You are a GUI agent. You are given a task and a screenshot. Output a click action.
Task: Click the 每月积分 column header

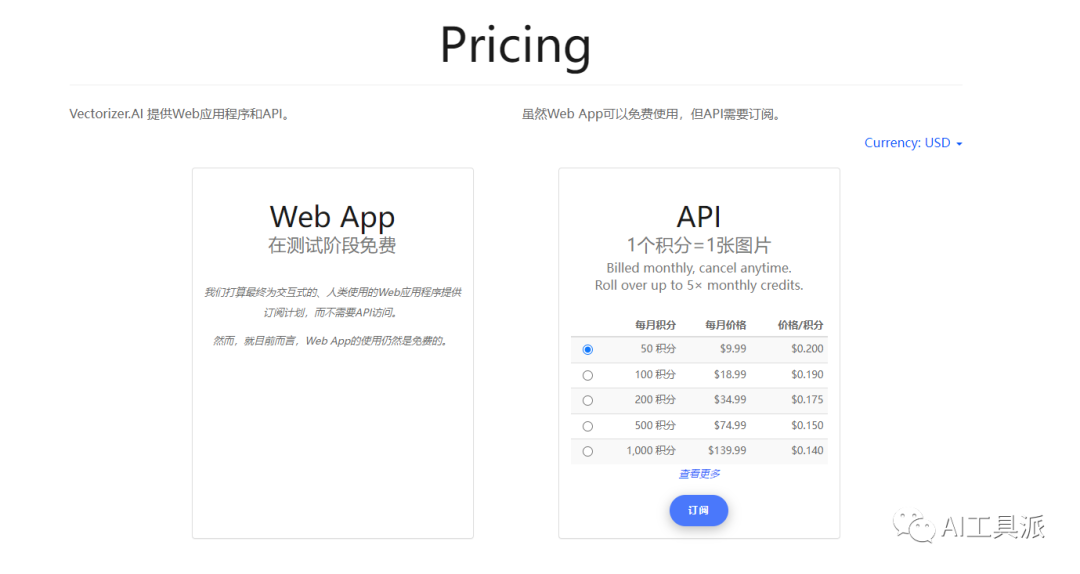(x=655, y=325)
